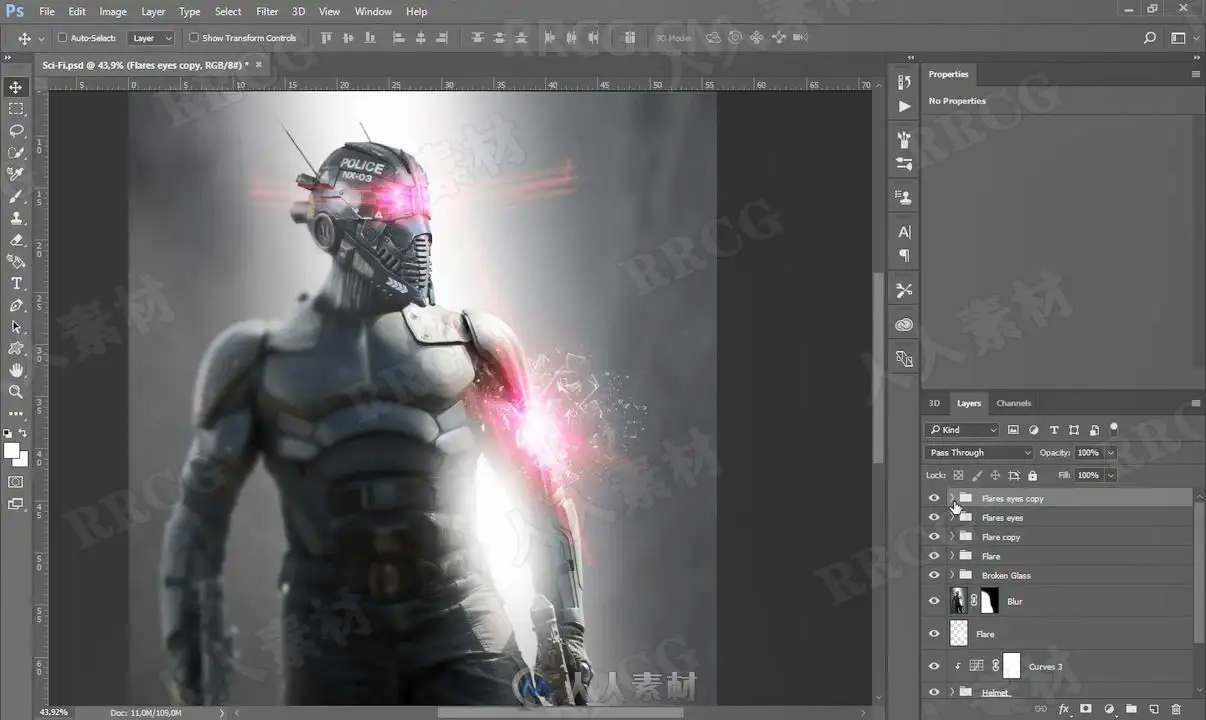Viewport: 1206px width, 720px height.
Task: Open the Actions panel play icon
Action: [x=904, y=106]
